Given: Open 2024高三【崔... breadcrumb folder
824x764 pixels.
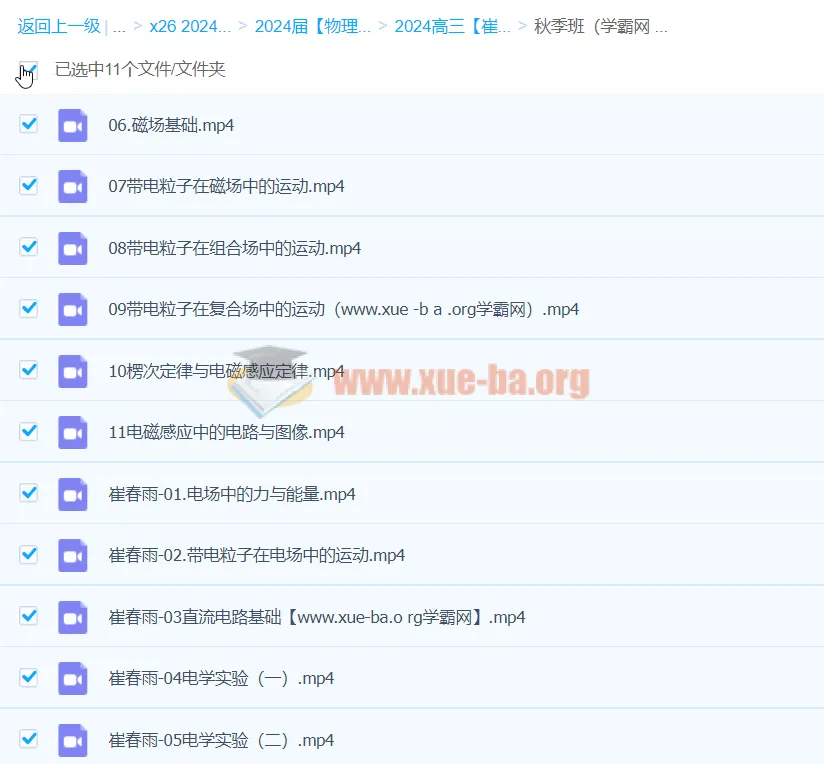Looking at the screenshot, I should coord(452,27).
